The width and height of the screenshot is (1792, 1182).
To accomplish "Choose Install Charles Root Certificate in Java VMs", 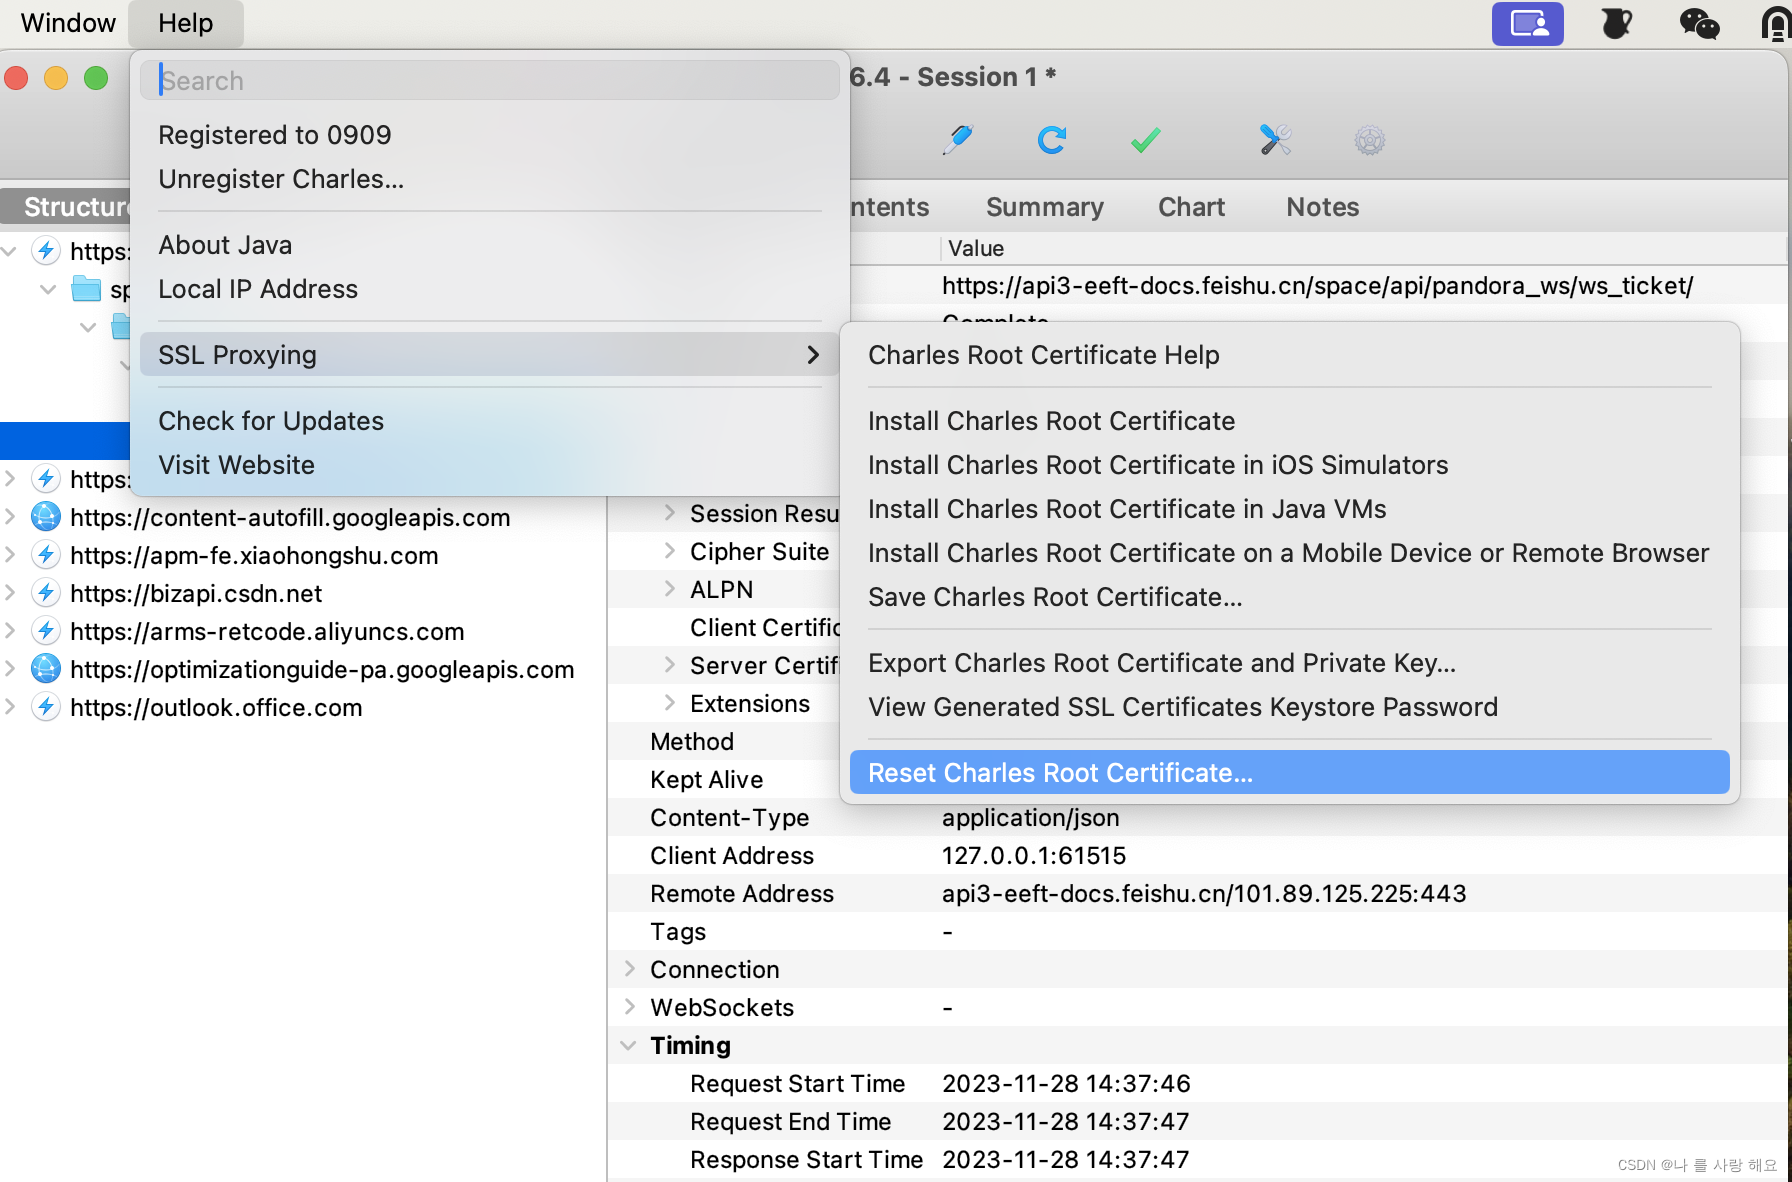I will 1289,509.
